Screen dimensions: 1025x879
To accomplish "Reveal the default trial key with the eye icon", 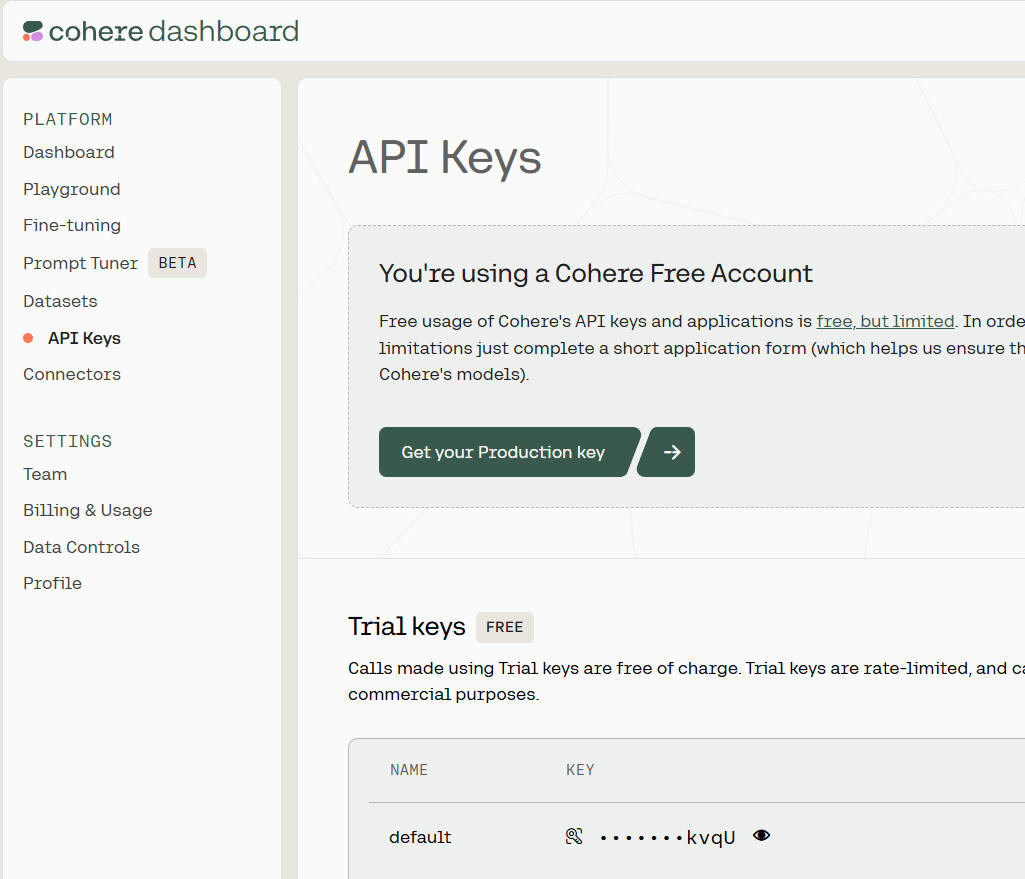I will (762, 836).
